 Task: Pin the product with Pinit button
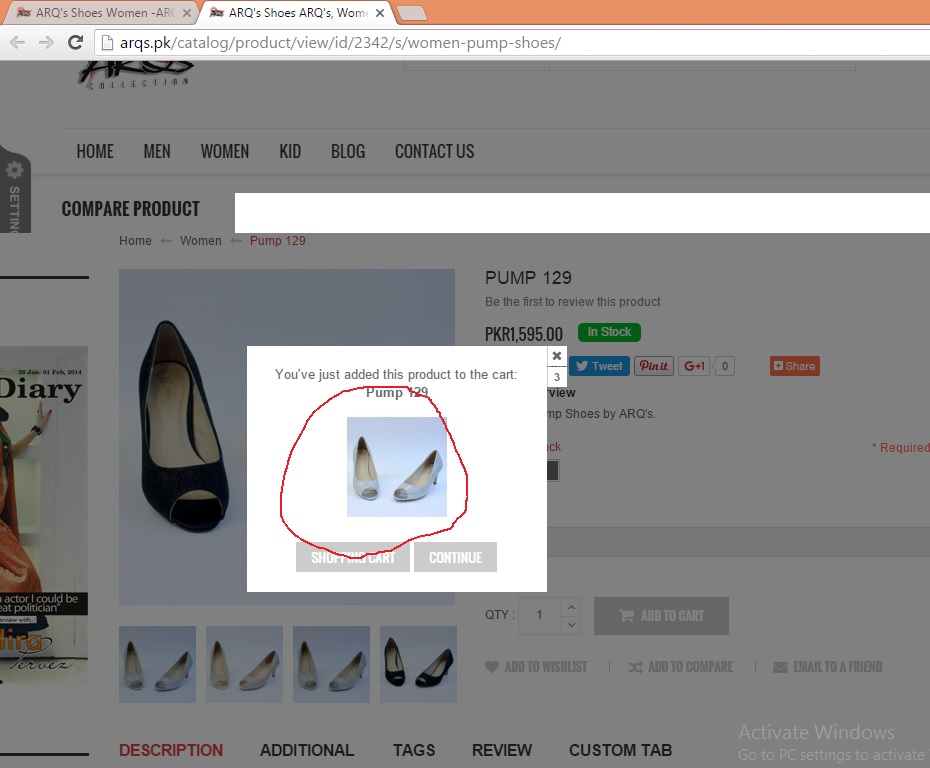[654, 366]
